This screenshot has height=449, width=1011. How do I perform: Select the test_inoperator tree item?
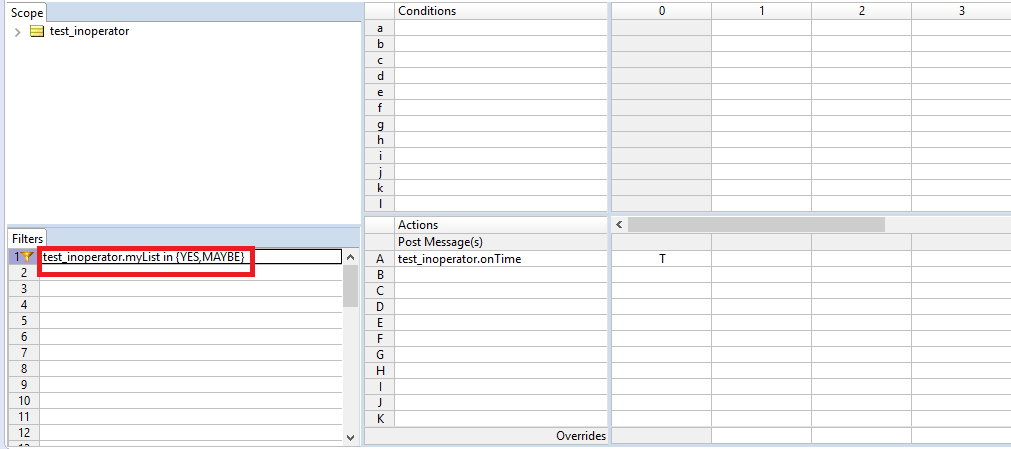pos(89,31)
